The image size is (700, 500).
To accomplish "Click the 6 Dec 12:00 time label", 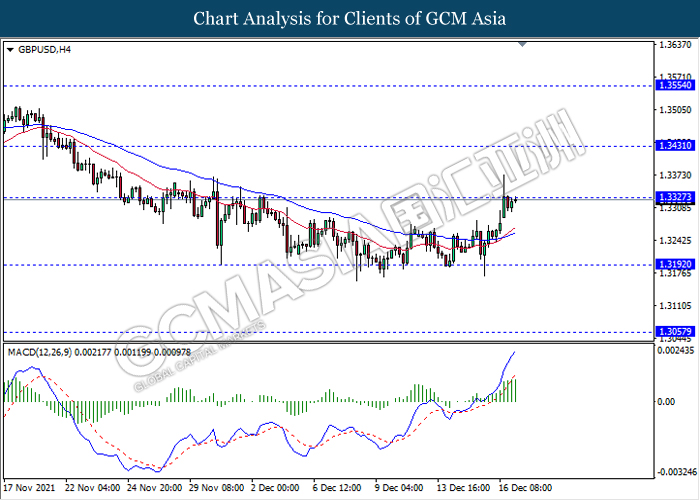I will (x=337, y=488).
